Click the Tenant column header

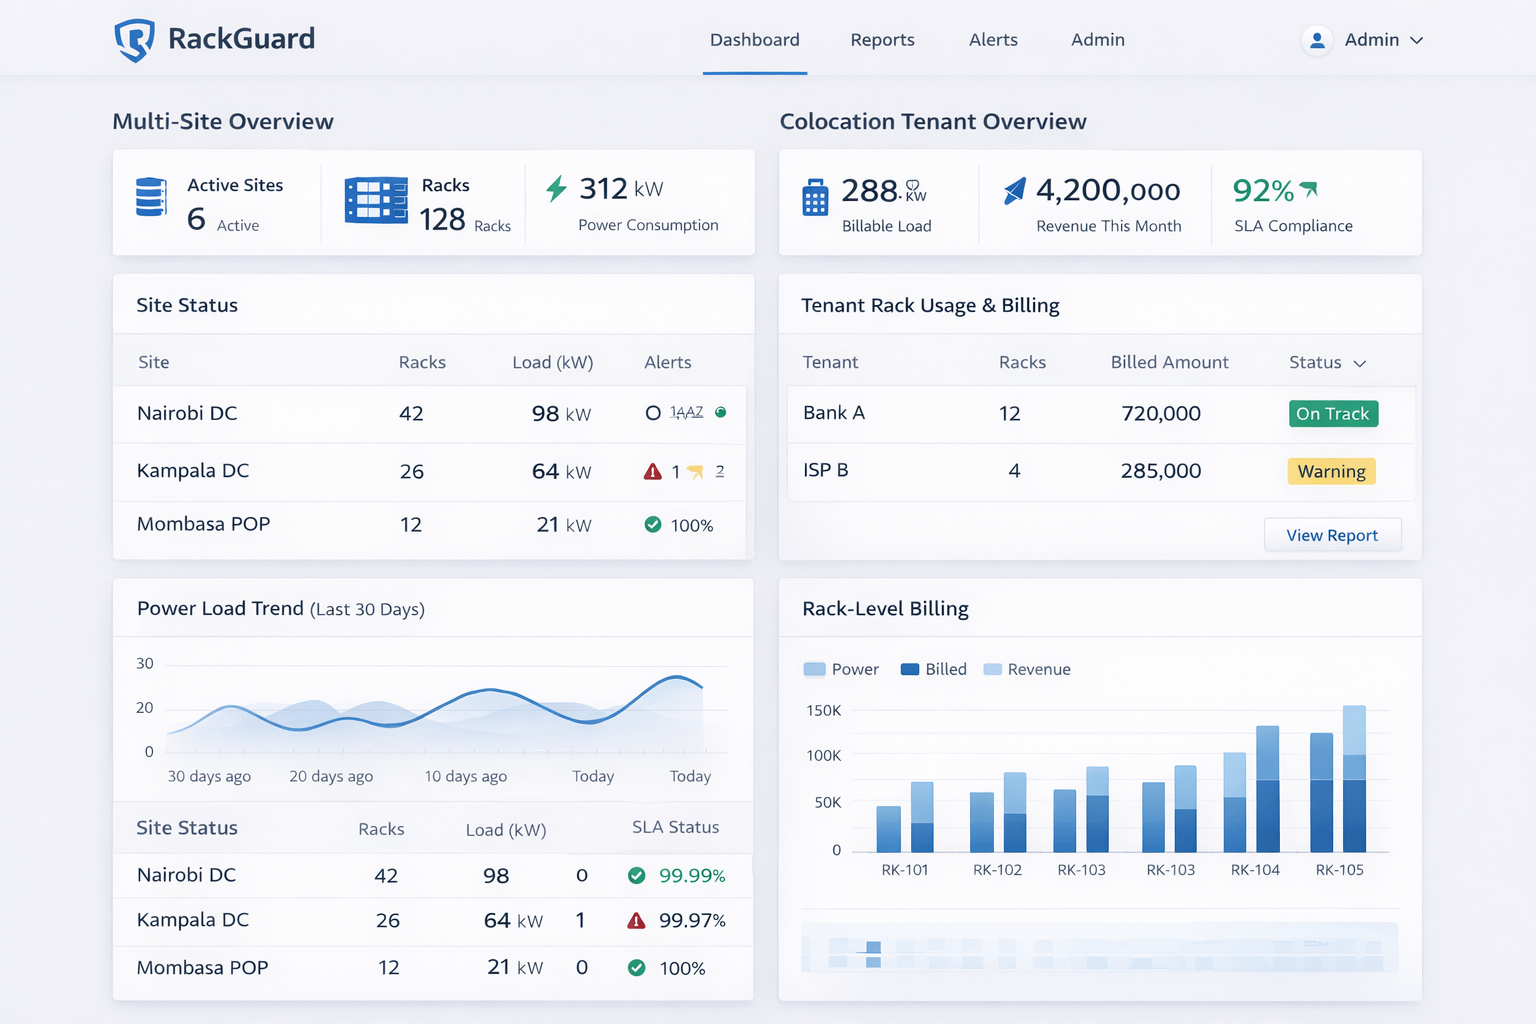coord(830,362)
